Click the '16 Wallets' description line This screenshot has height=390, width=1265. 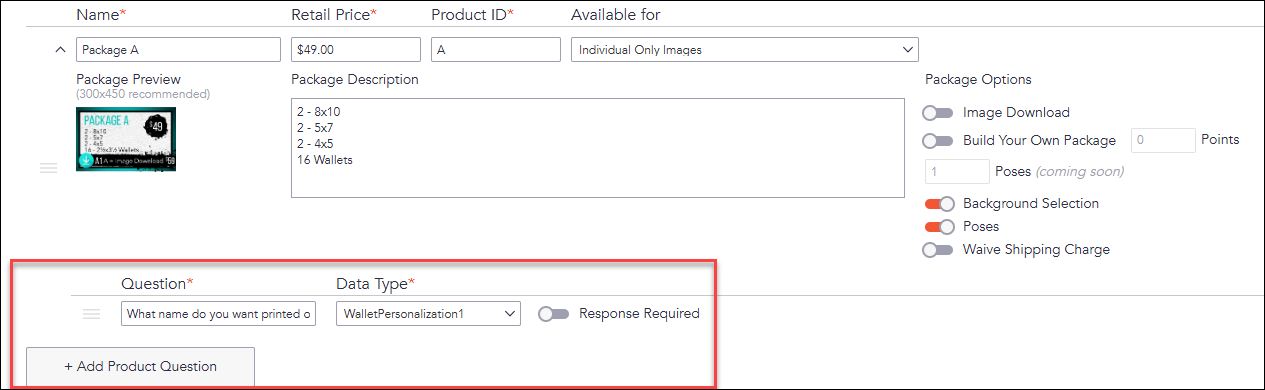coord(325,160)
